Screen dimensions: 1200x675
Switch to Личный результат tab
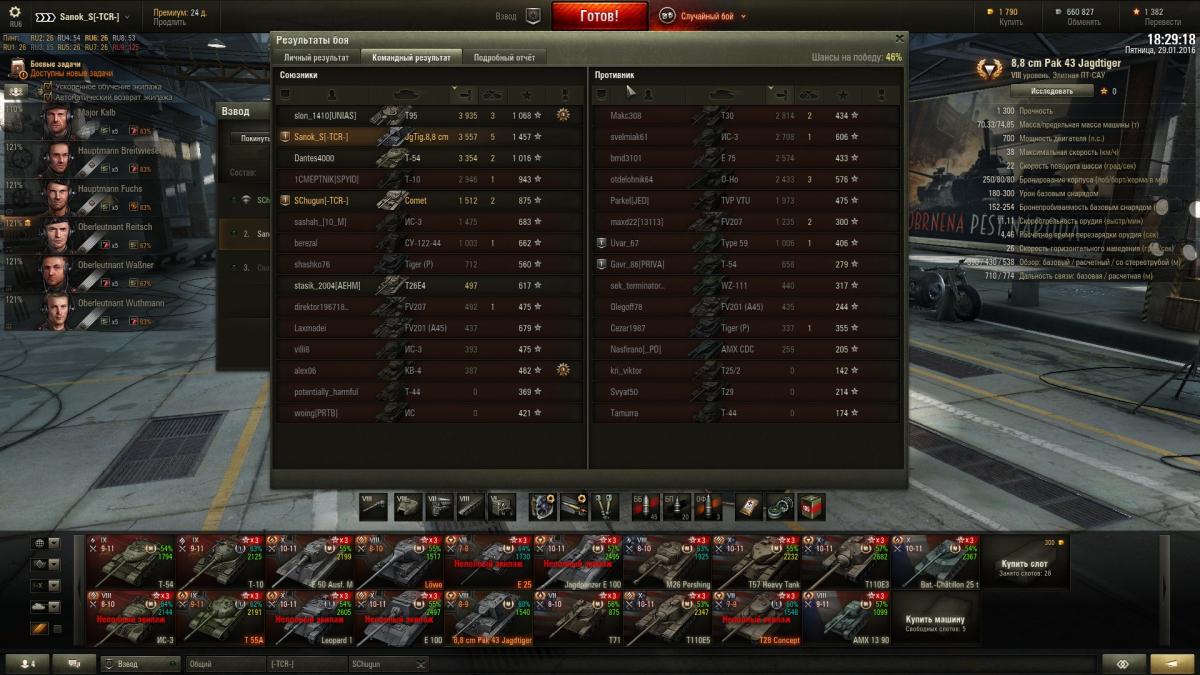(x=316, y=57)
